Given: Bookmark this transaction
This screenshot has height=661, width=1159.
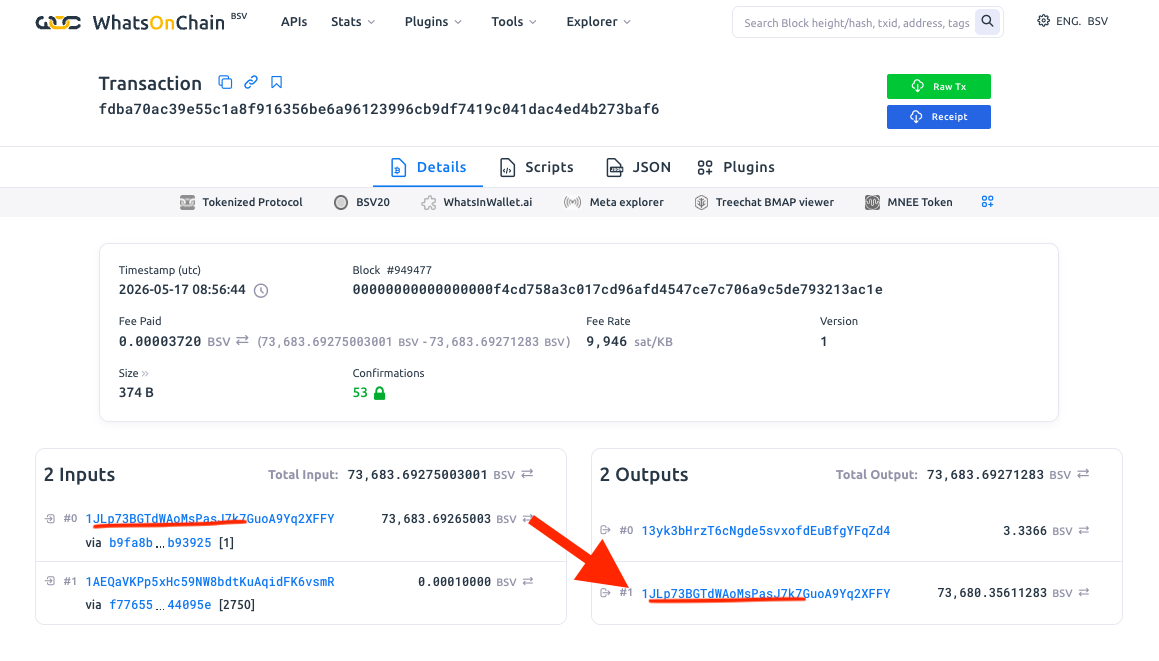Looking at the screenshot, I should (x=276, y=82).
